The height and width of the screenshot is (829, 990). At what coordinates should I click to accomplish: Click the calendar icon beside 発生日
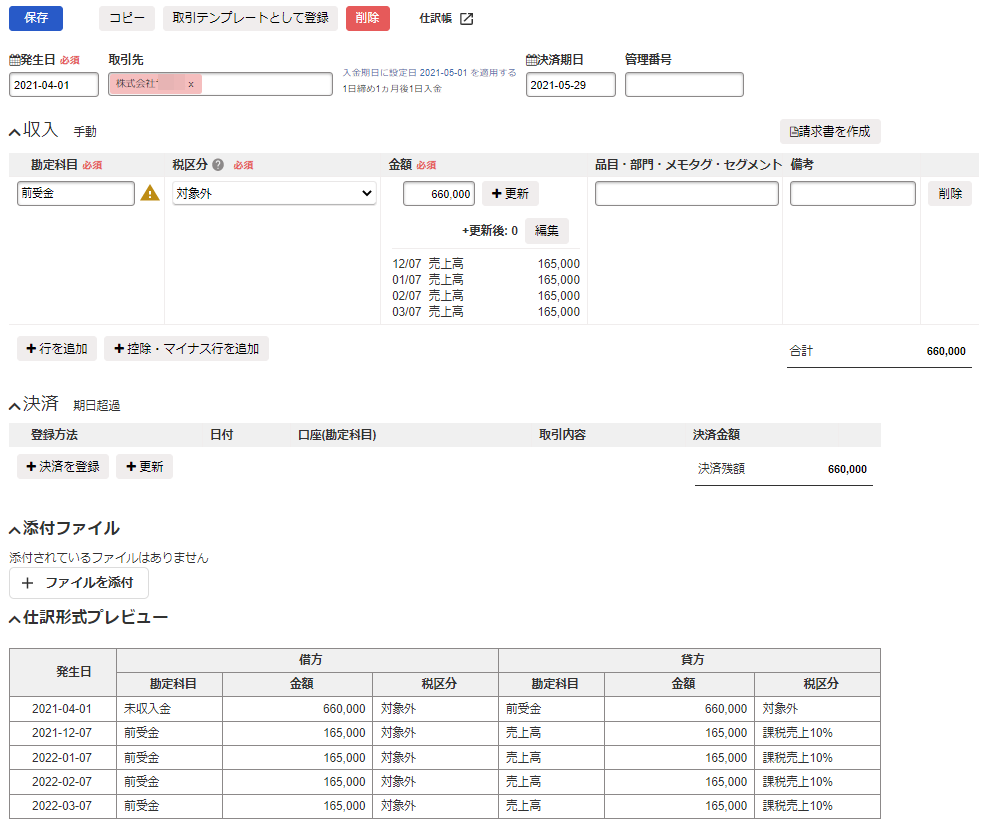point(15,60)
